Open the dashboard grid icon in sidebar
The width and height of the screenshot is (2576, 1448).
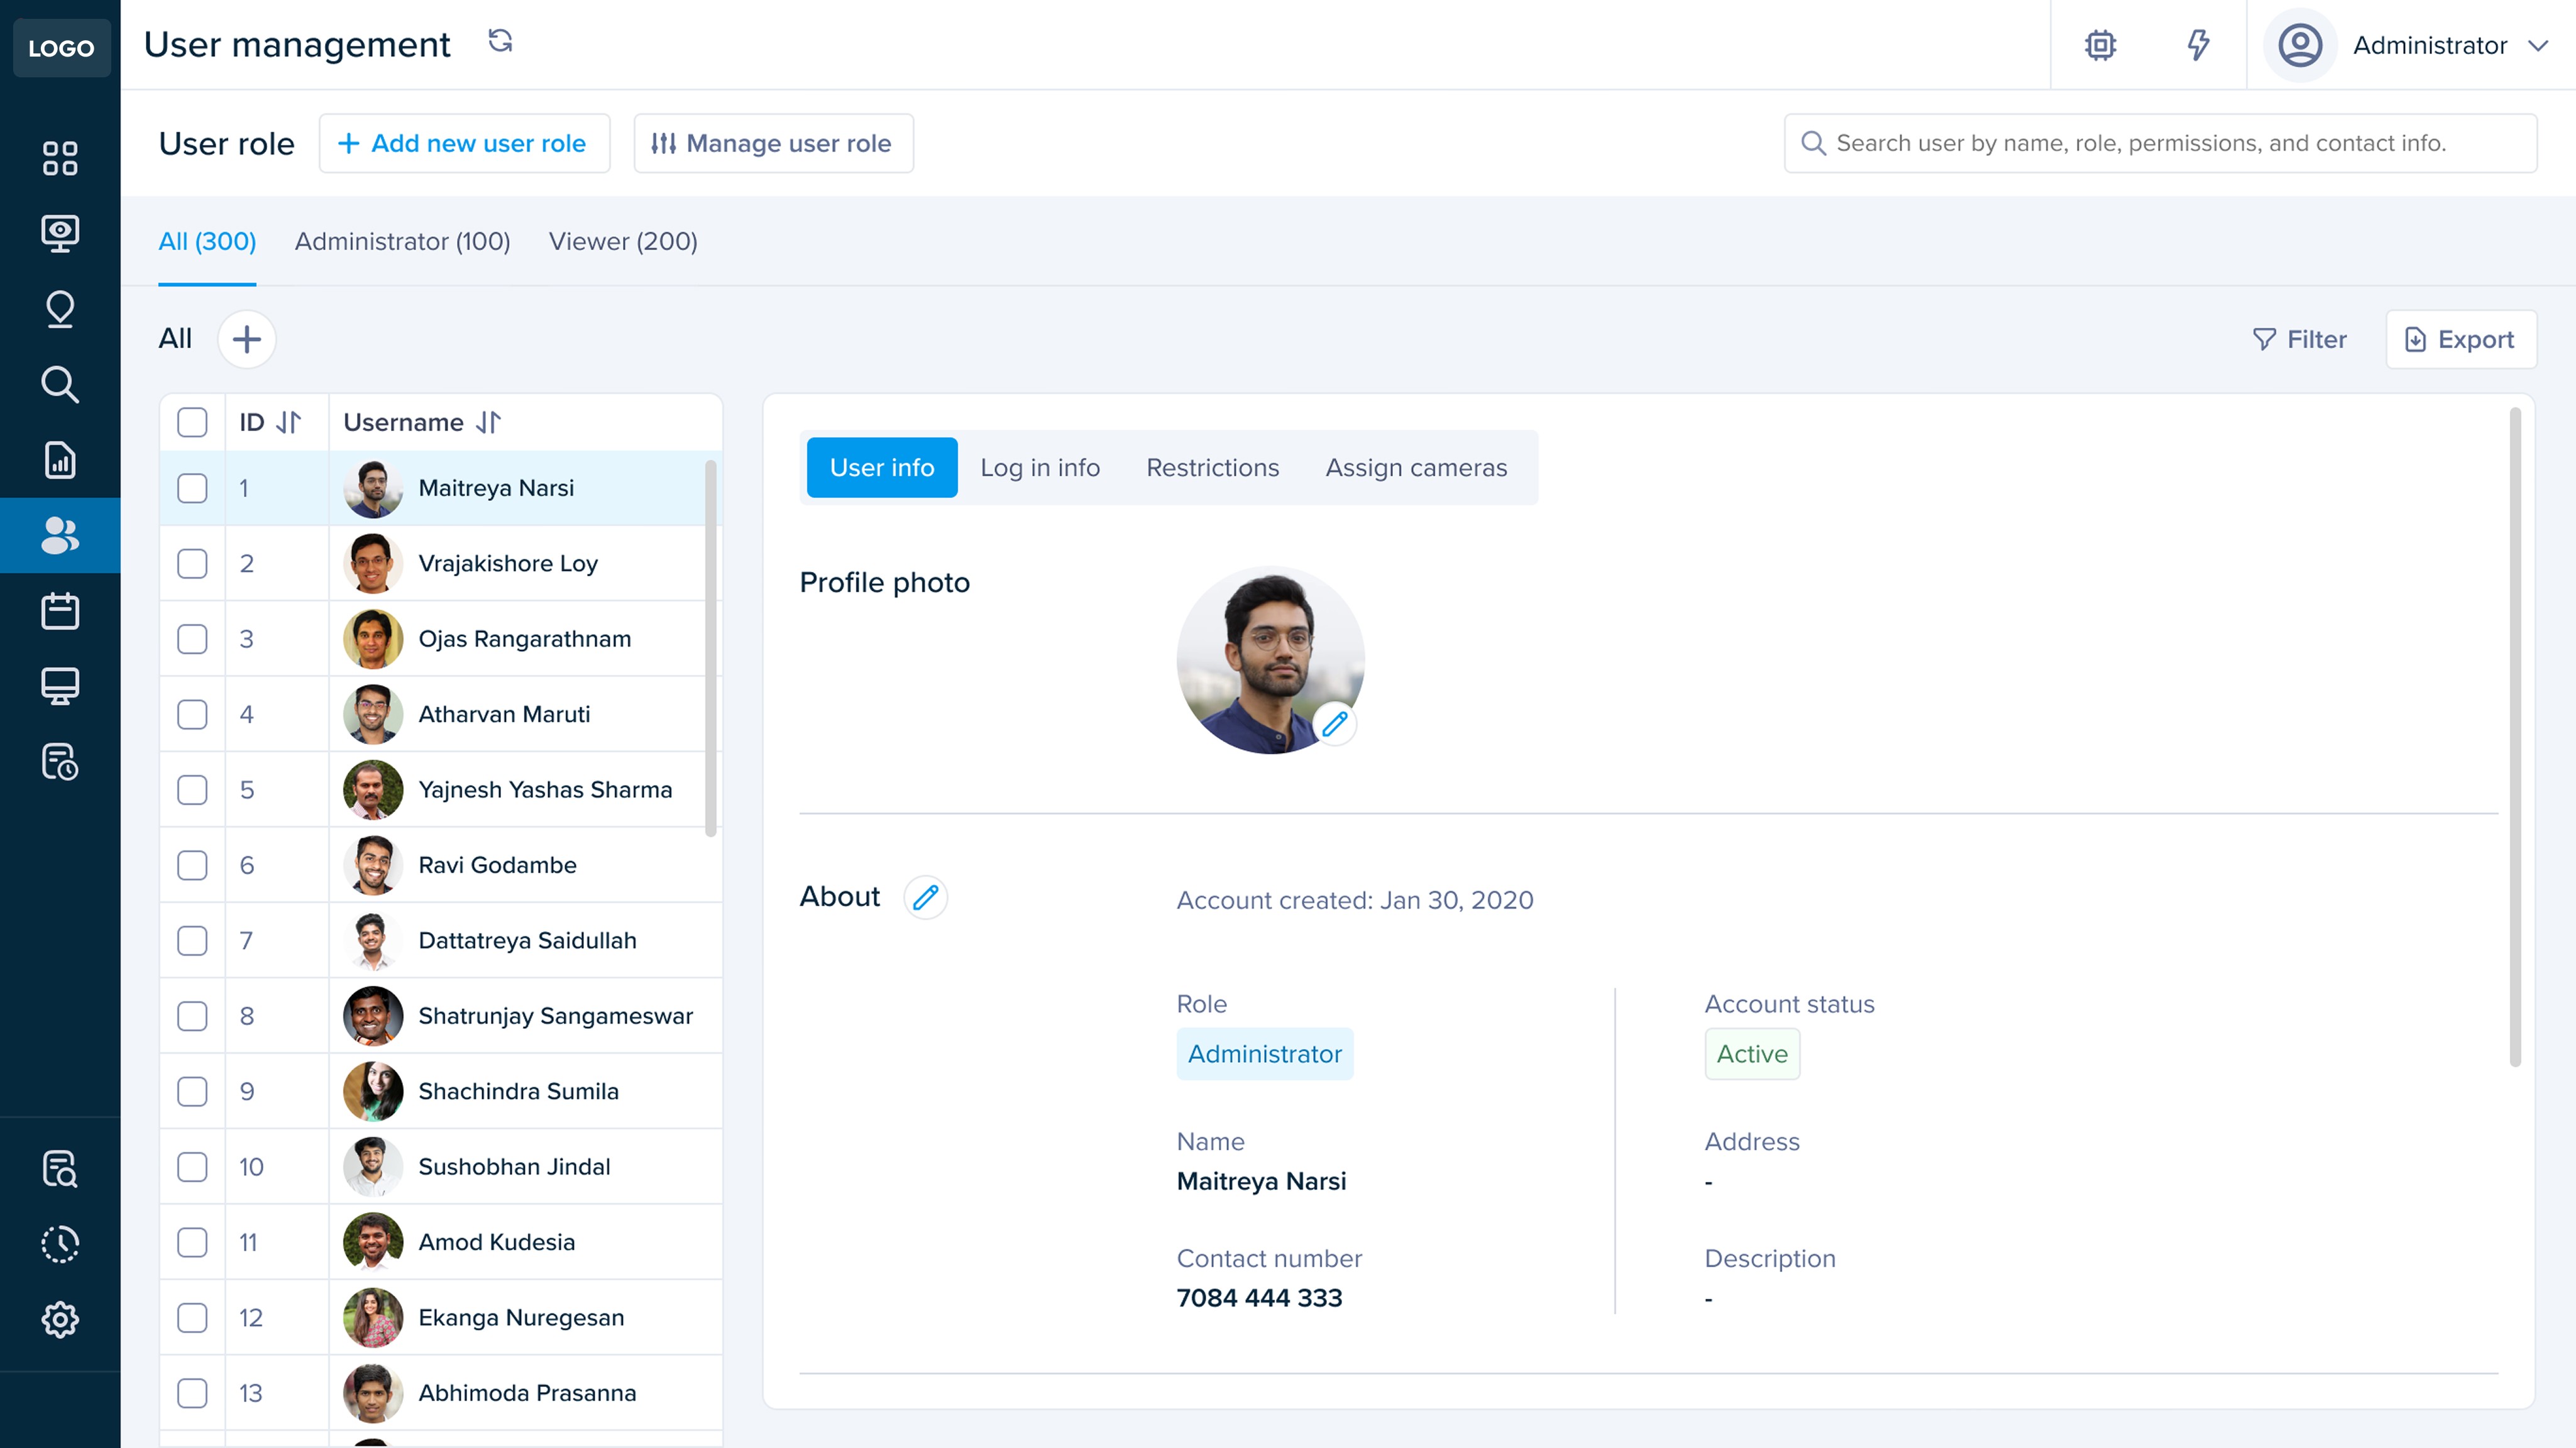60,158
